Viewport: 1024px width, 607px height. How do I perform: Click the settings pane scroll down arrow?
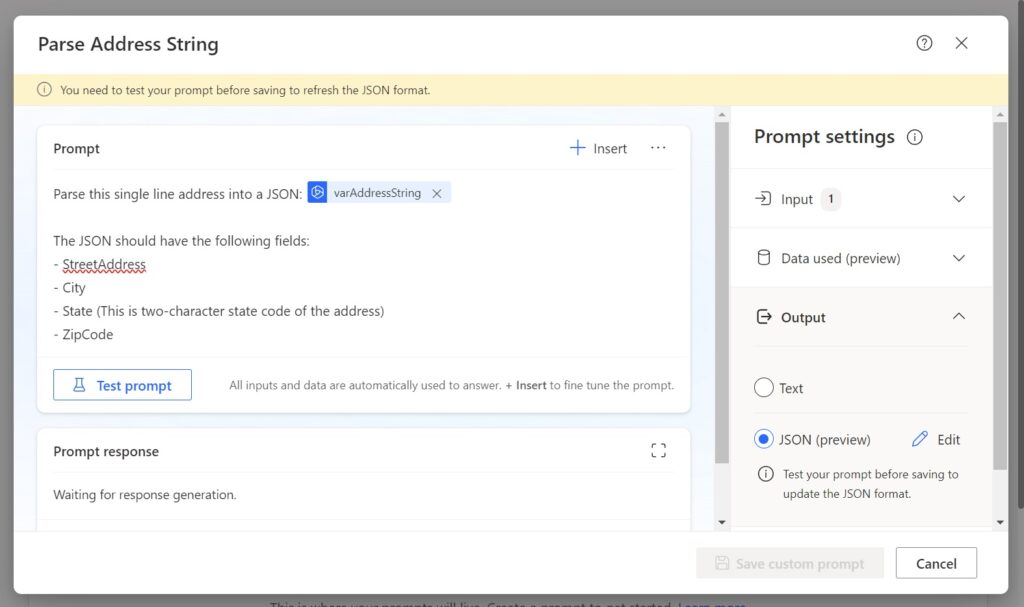coord(1000,522)
